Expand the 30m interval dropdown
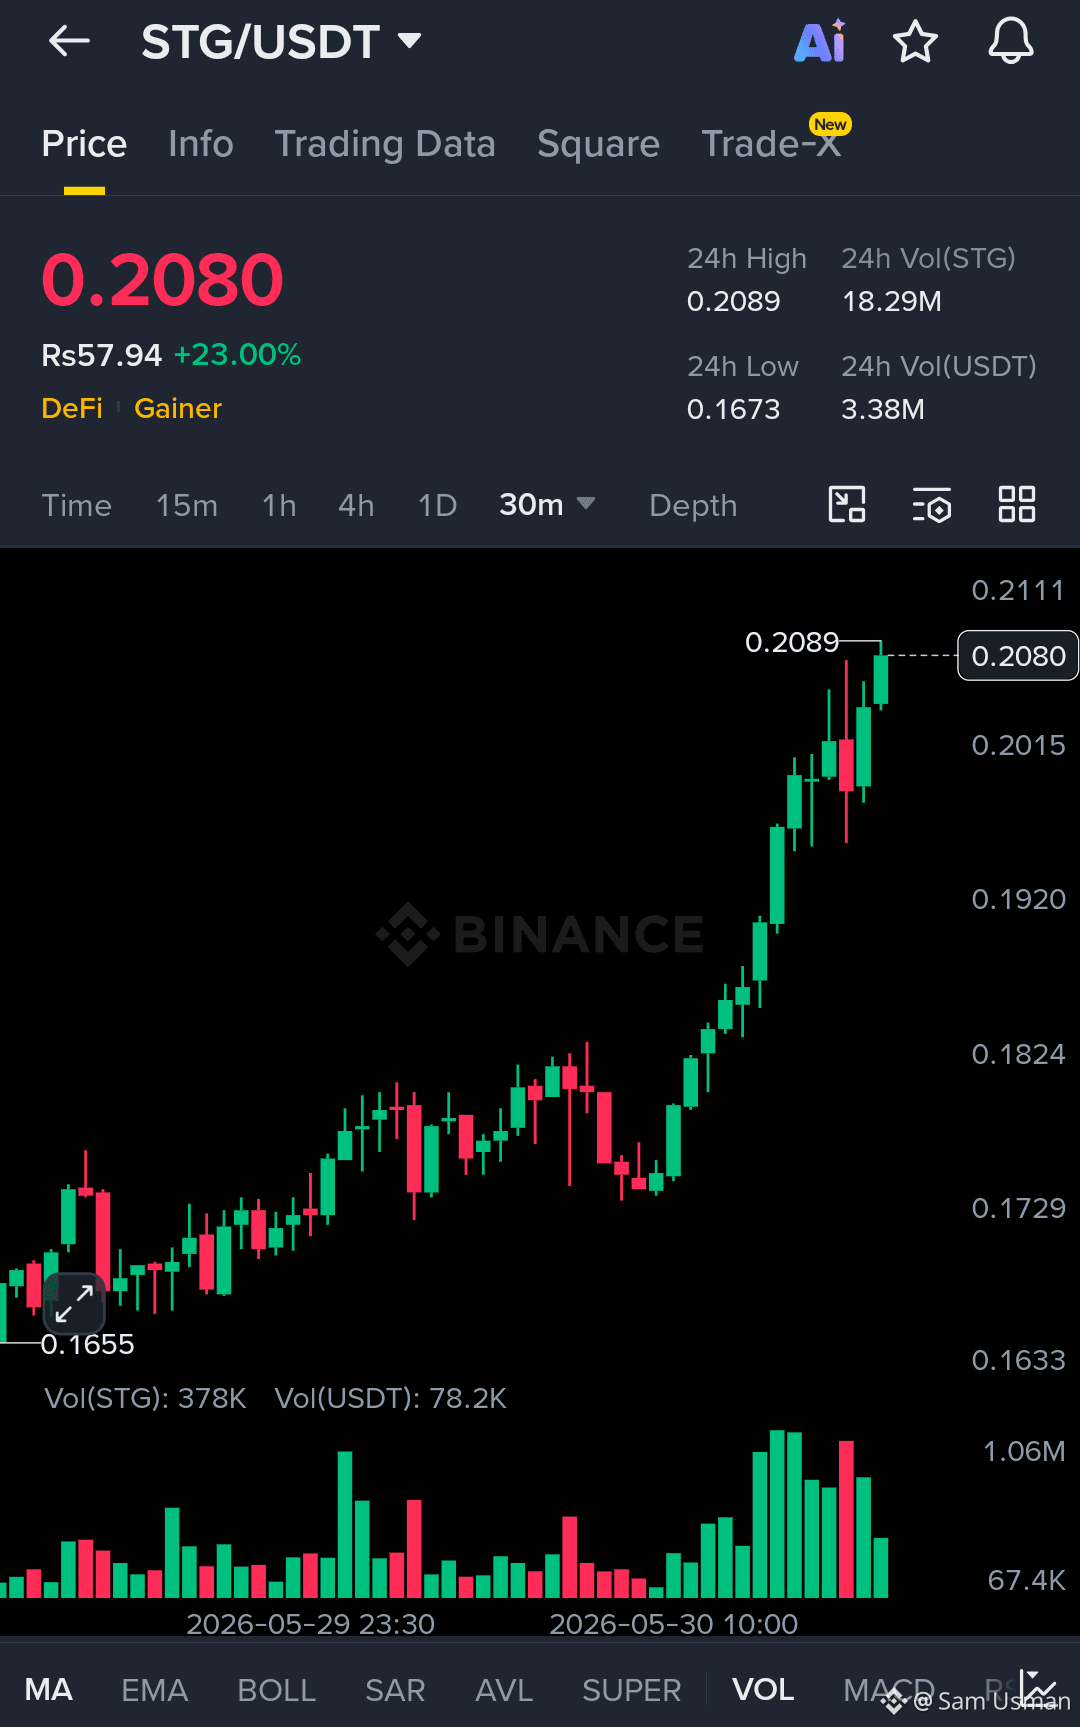This screenshot has width=1080, height=1727. [x=547, y=505]
